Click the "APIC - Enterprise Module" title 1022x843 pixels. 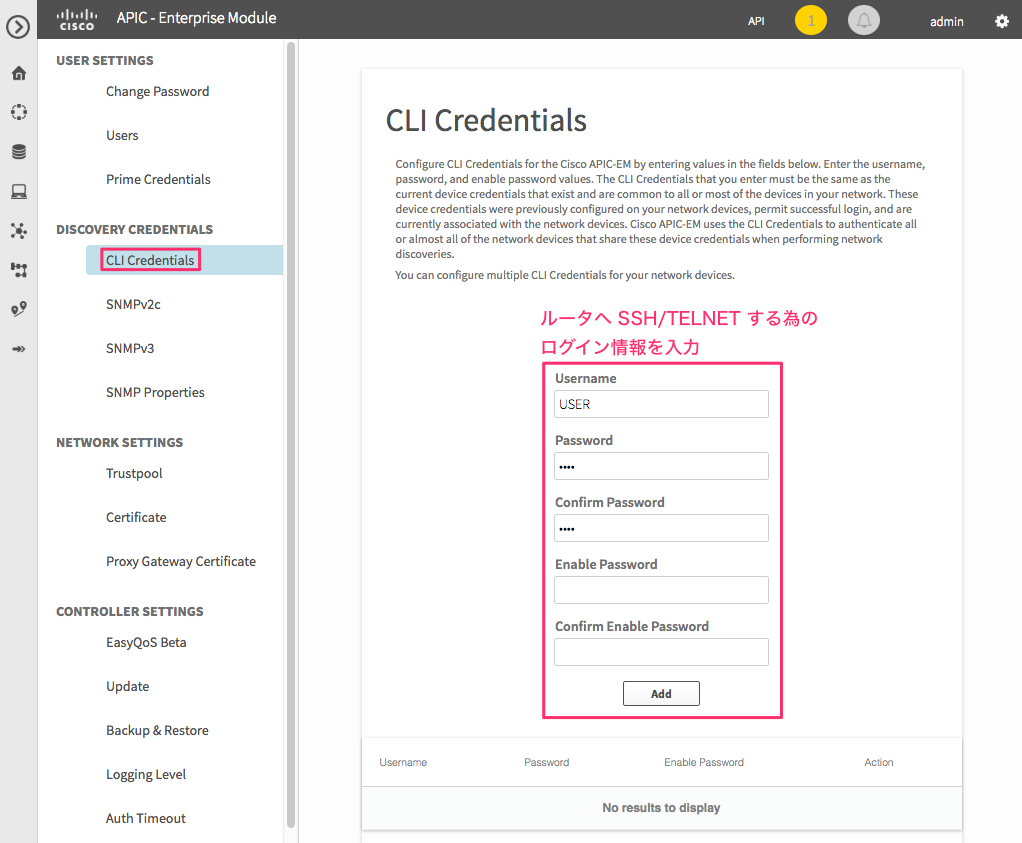[196, 18]
